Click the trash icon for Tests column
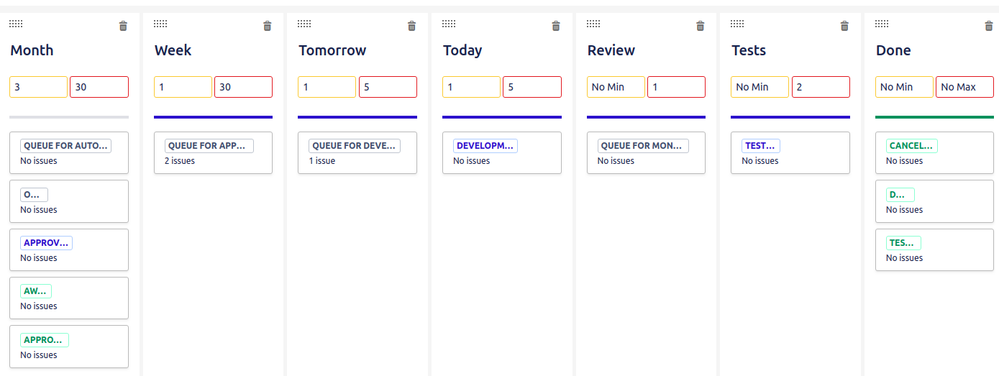The image size is (999, 376). point(844,25)
